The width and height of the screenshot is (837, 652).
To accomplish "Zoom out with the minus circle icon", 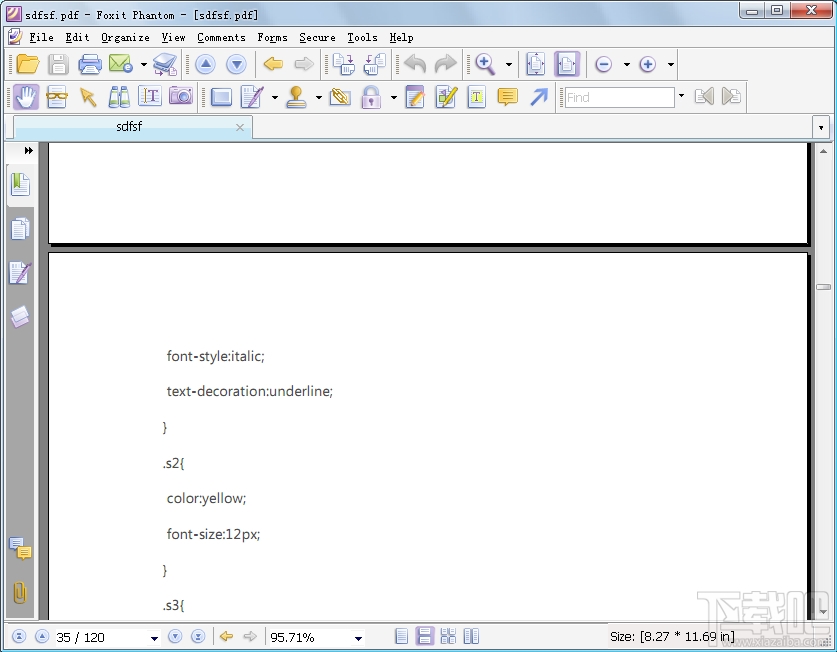I will [603, 65].
